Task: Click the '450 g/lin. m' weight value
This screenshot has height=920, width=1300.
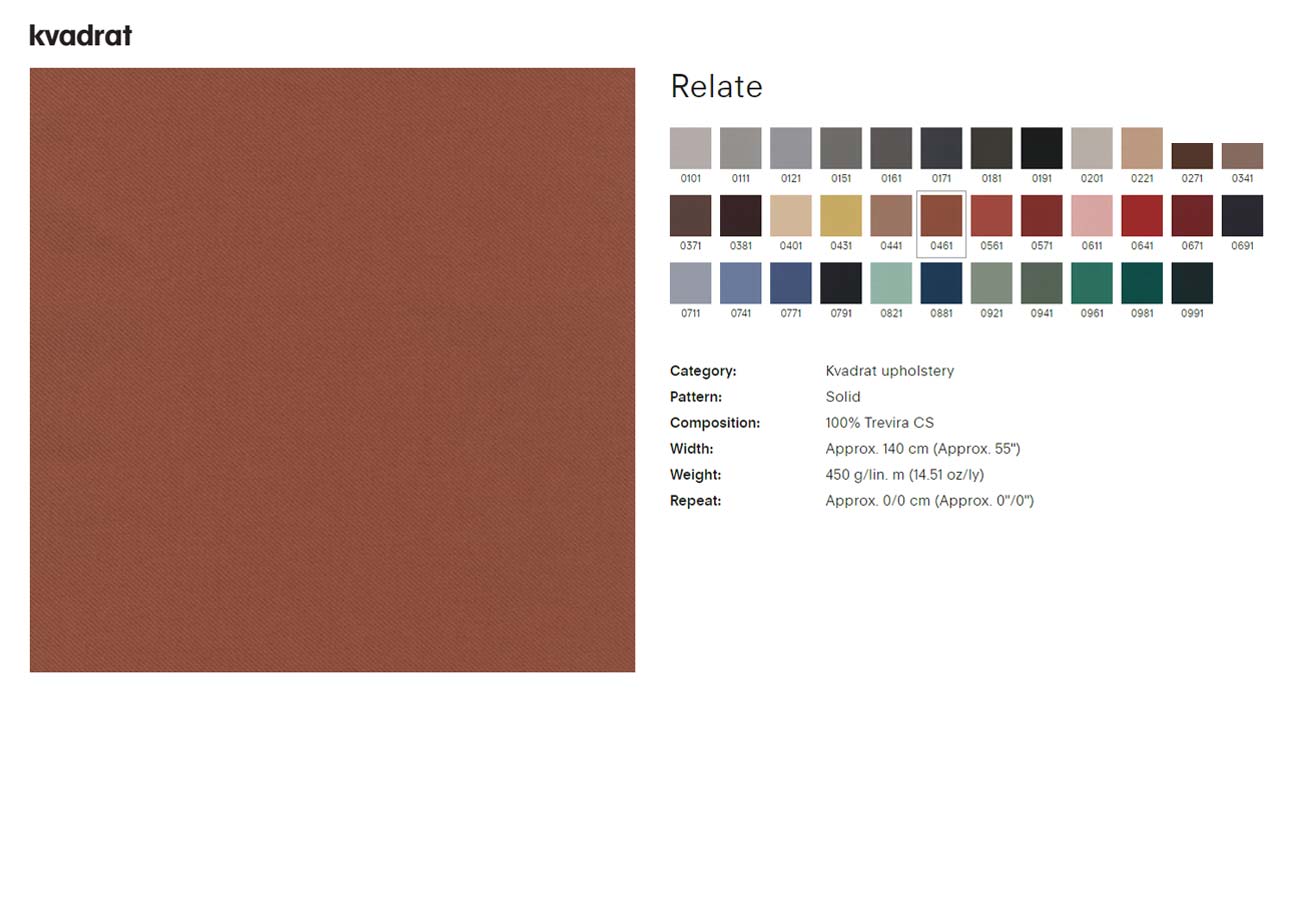Action: coord(905,475)
